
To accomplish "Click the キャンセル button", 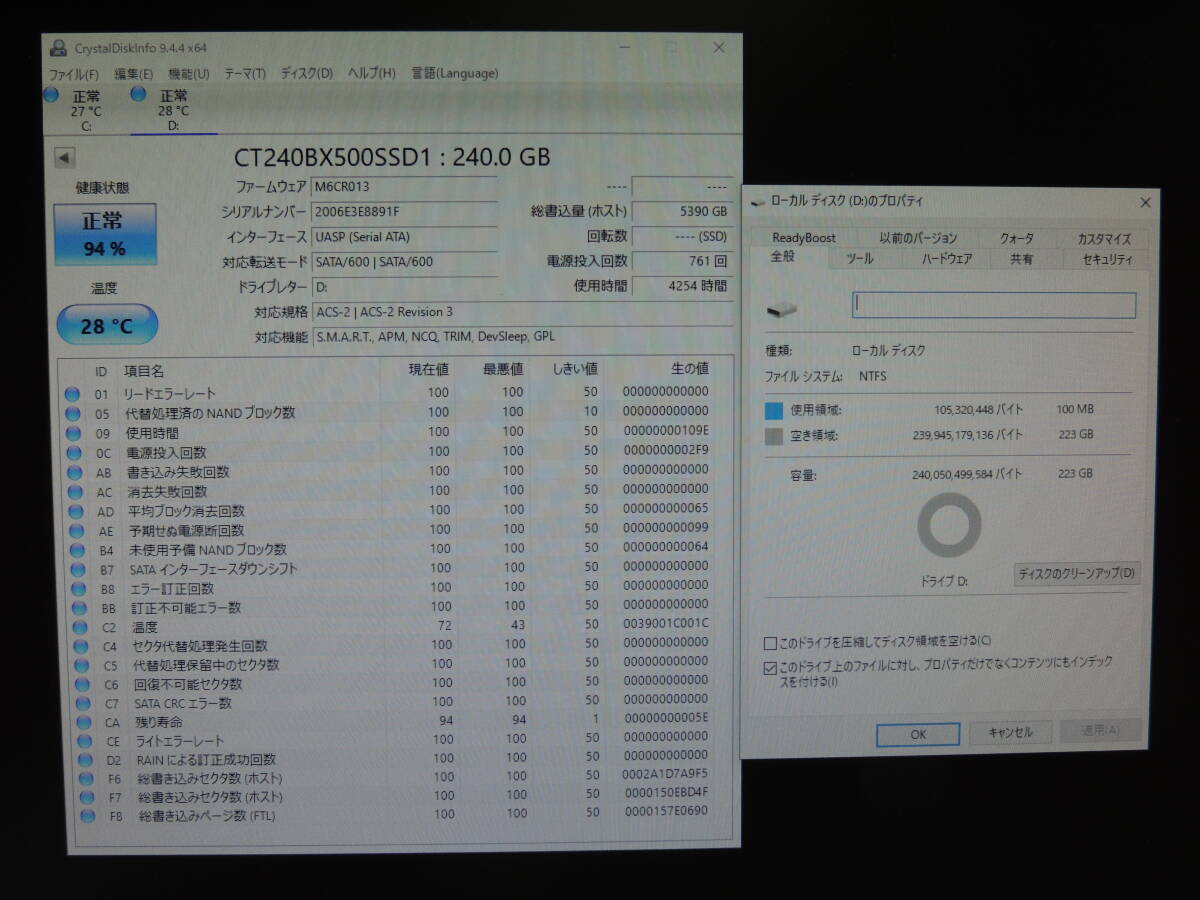I will coord(1010,733).
